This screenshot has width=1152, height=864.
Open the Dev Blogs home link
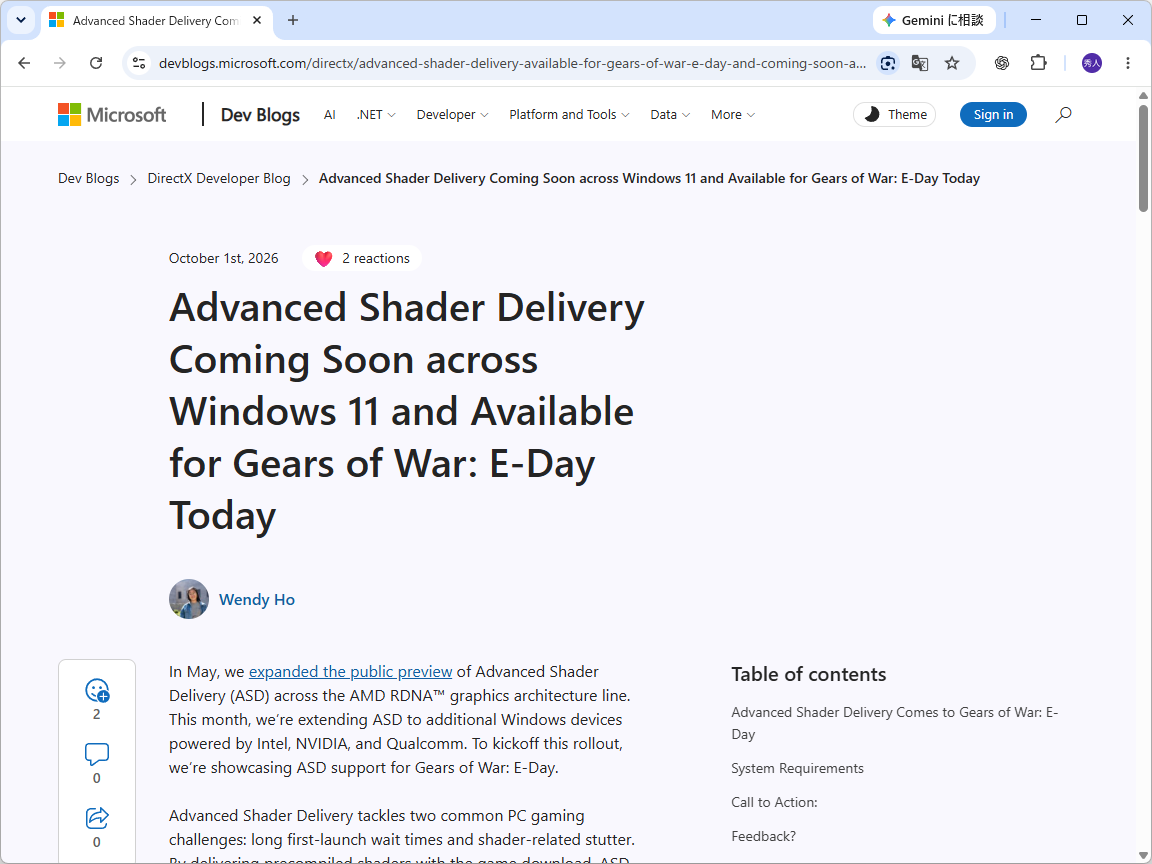point(260,115)
